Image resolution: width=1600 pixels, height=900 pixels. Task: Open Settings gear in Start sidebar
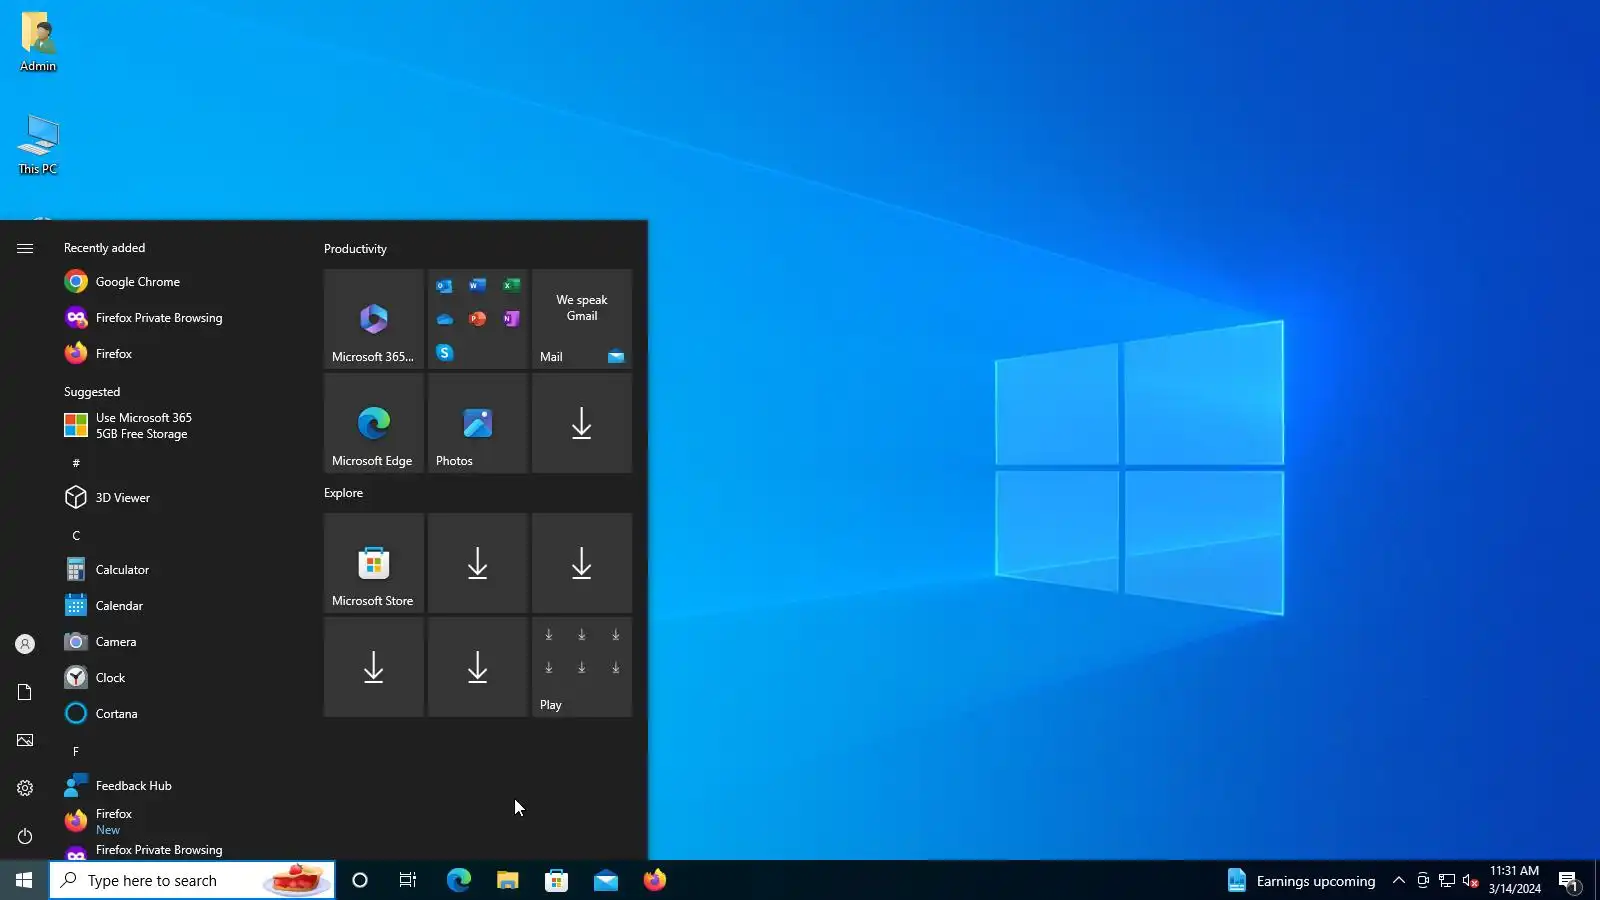tap(25, 788)
